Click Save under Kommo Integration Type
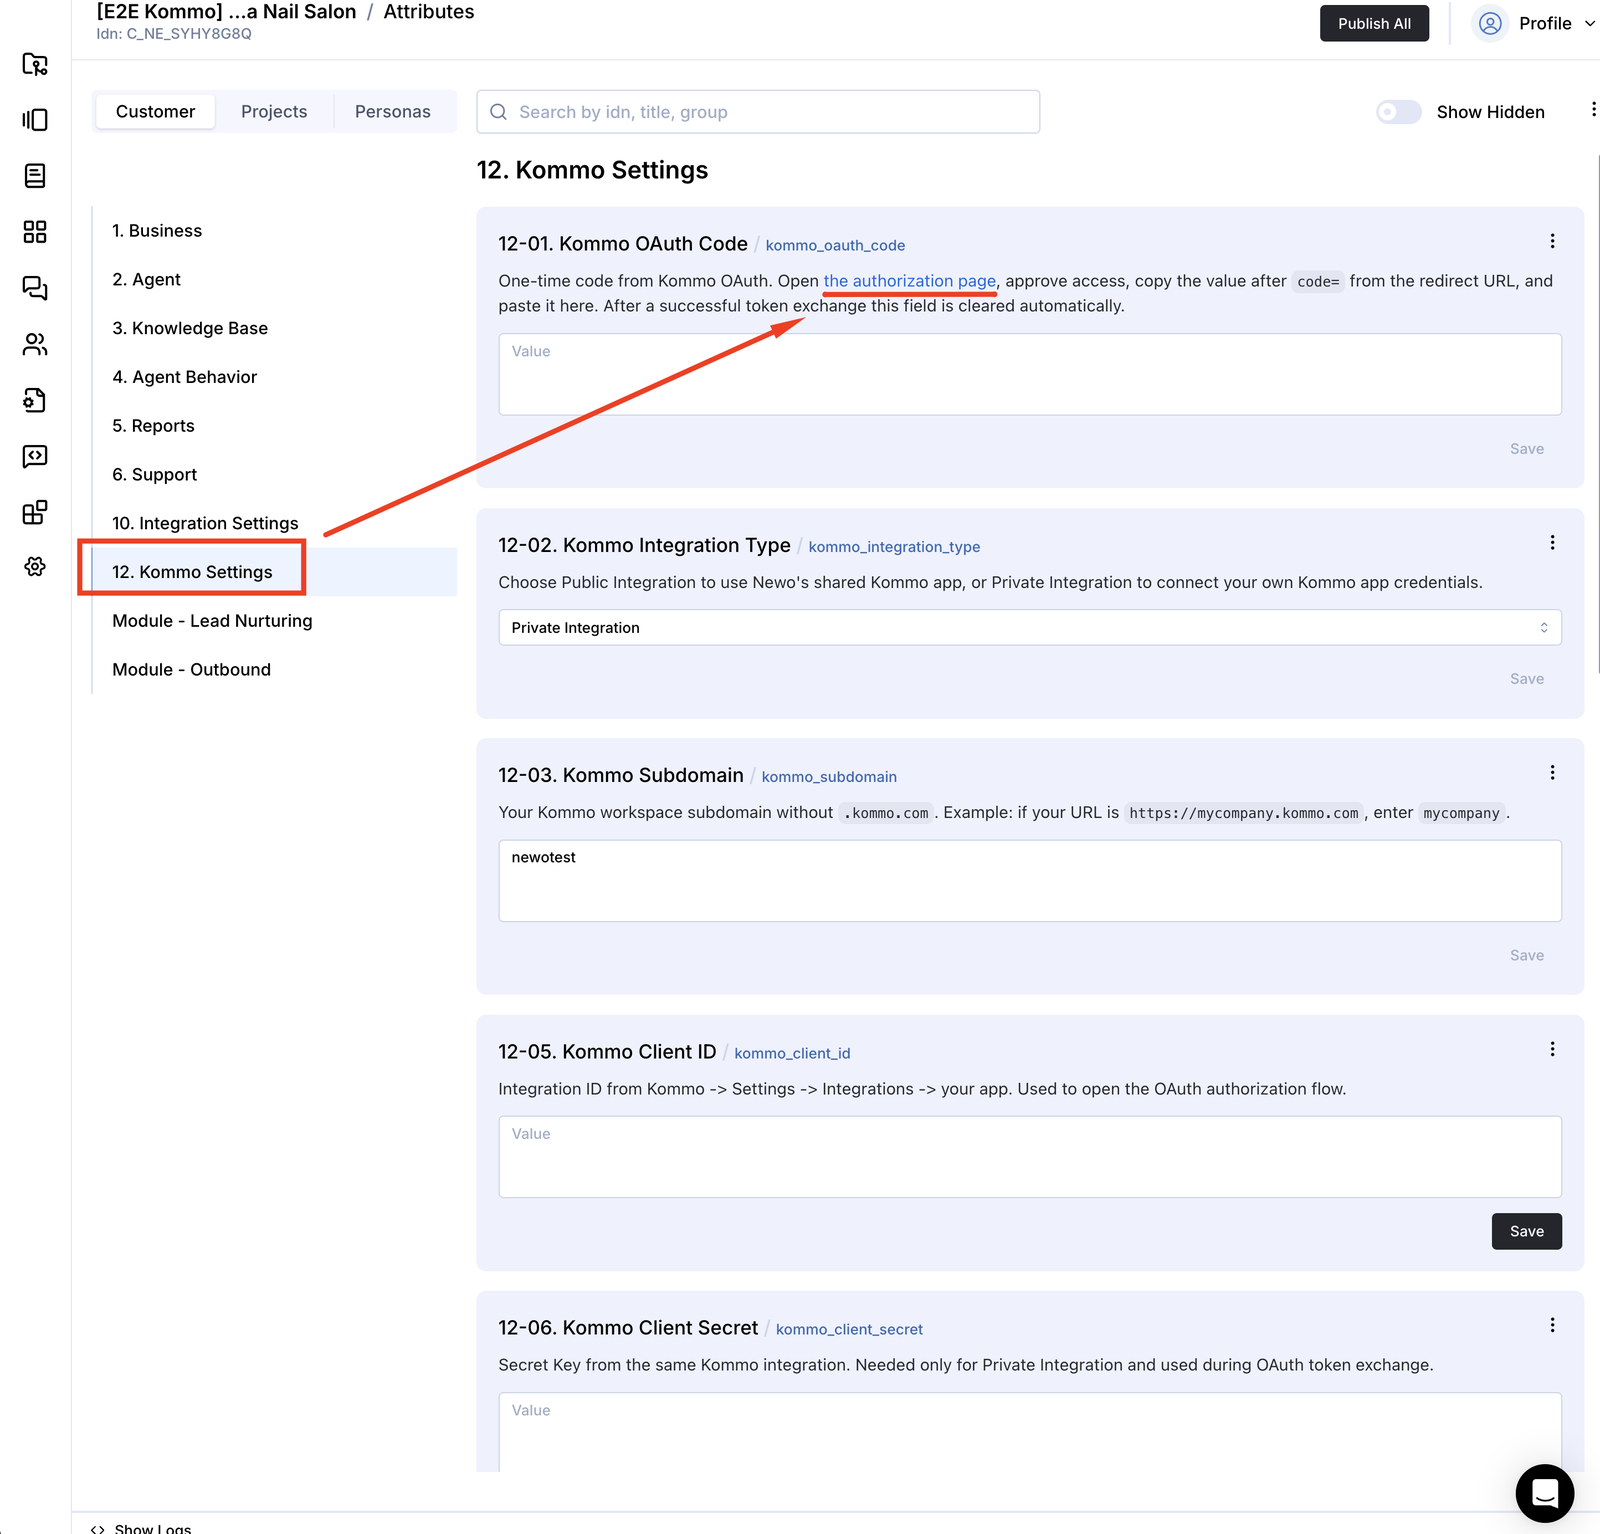This screenshot has width=1600, height=1534. 1526,679
